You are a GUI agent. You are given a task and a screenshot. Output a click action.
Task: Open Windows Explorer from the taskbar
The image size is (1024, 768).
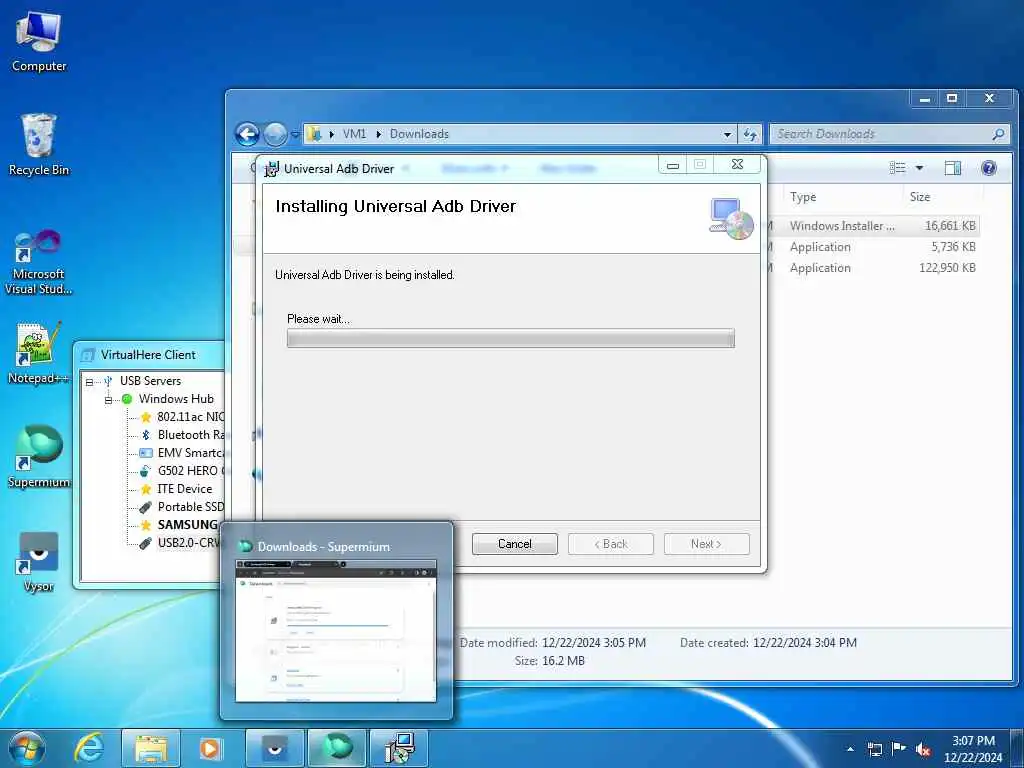[x=151, y=748]
